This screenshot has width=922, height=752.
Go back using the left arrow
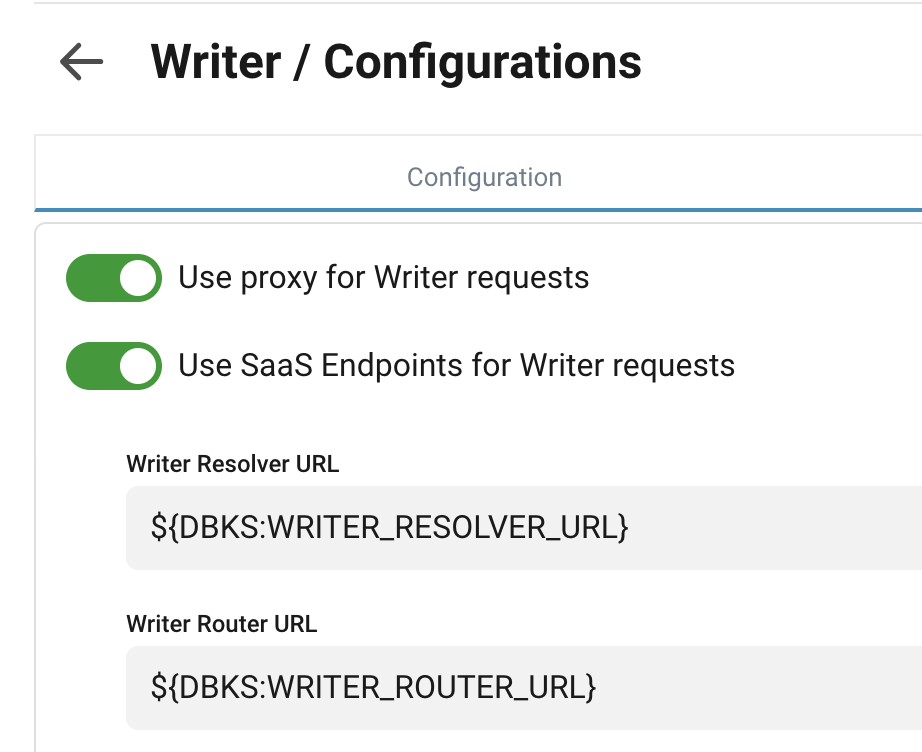tap(81, 62)
